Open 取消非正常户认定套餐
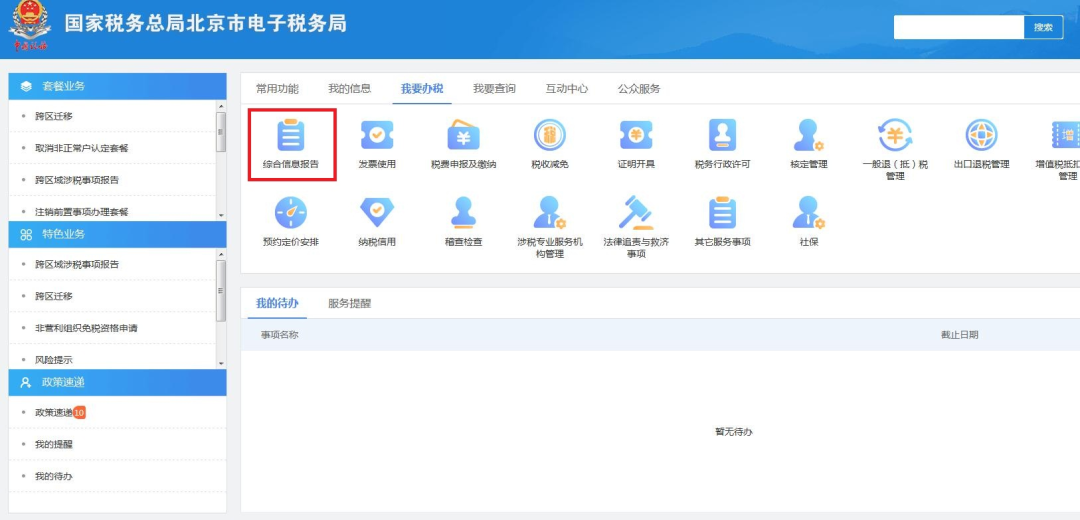Screen dimensions: 1080x520 (x=82, y=148)
